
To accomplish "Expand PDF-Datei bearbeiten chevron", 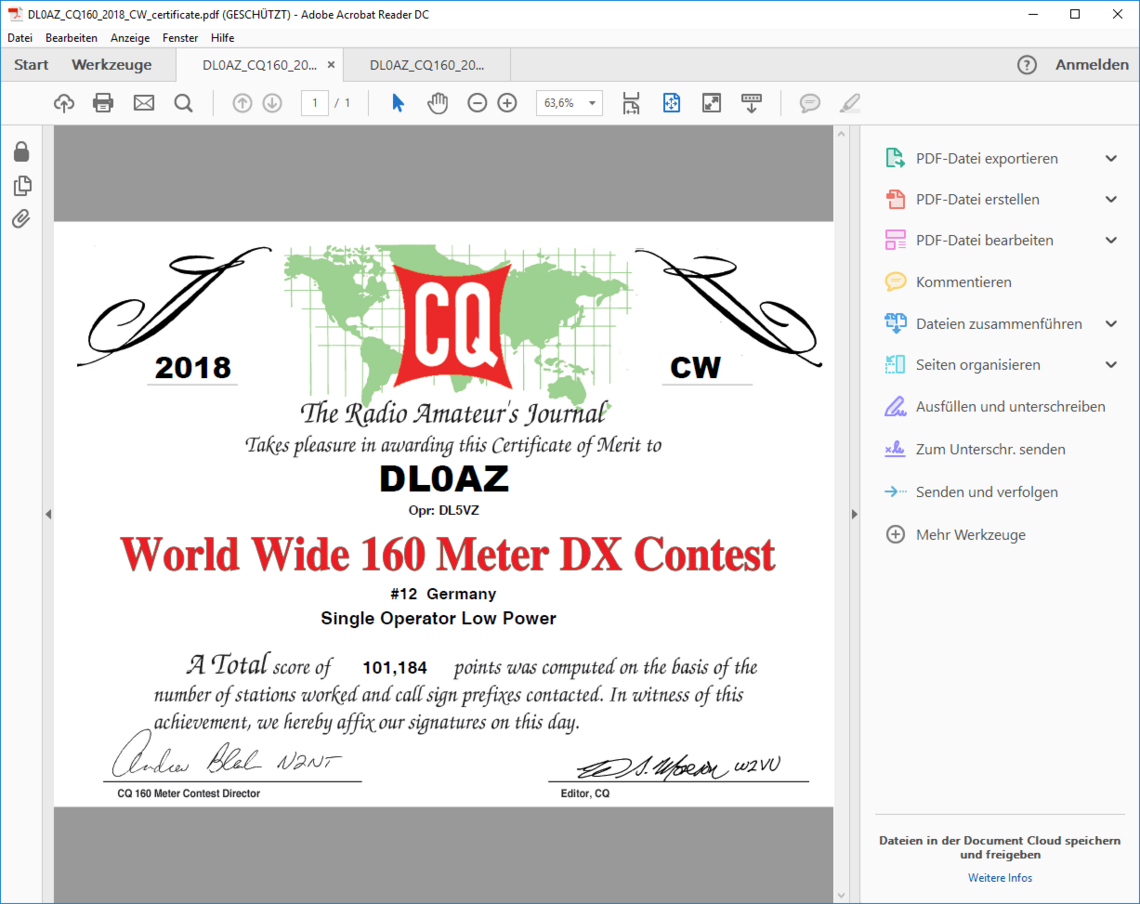I will pos(1111,240).
